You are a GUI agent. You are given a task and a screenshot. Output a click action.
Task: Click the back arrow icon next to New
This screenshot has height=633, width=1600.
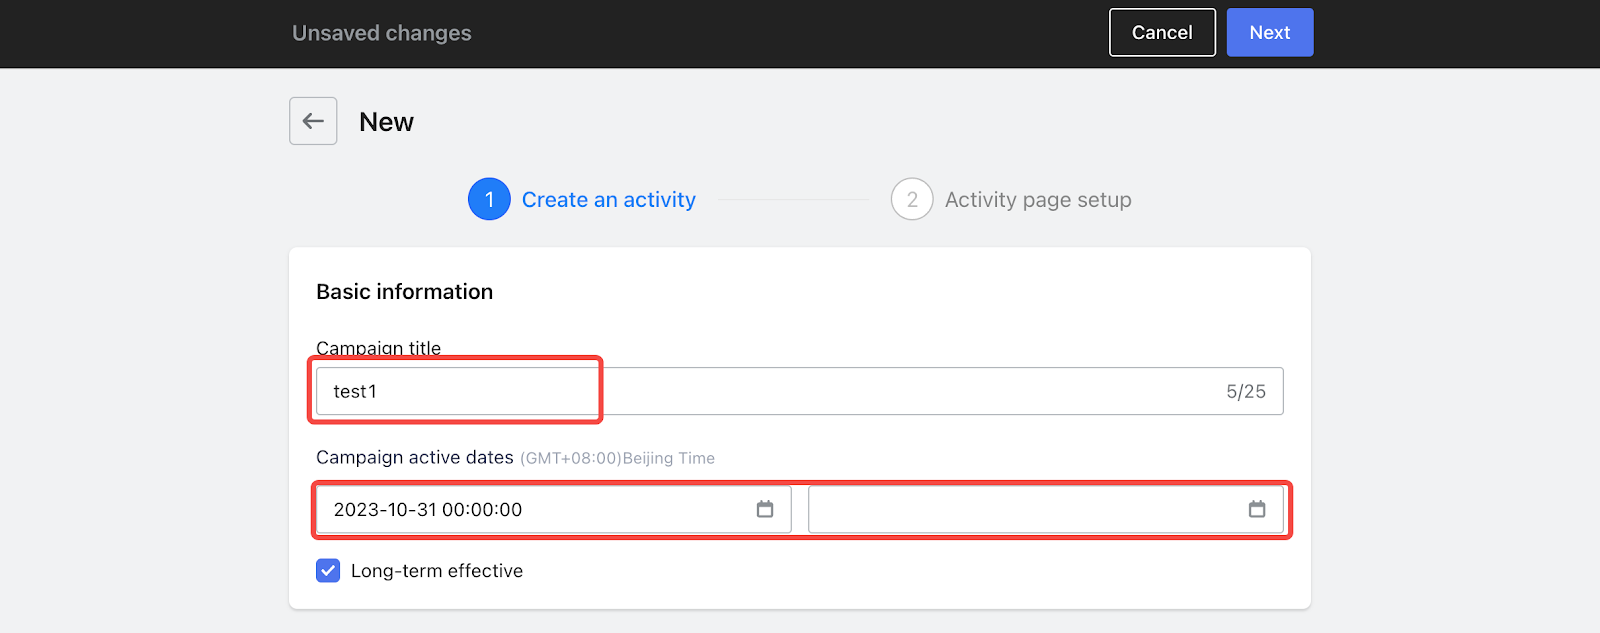313,121
